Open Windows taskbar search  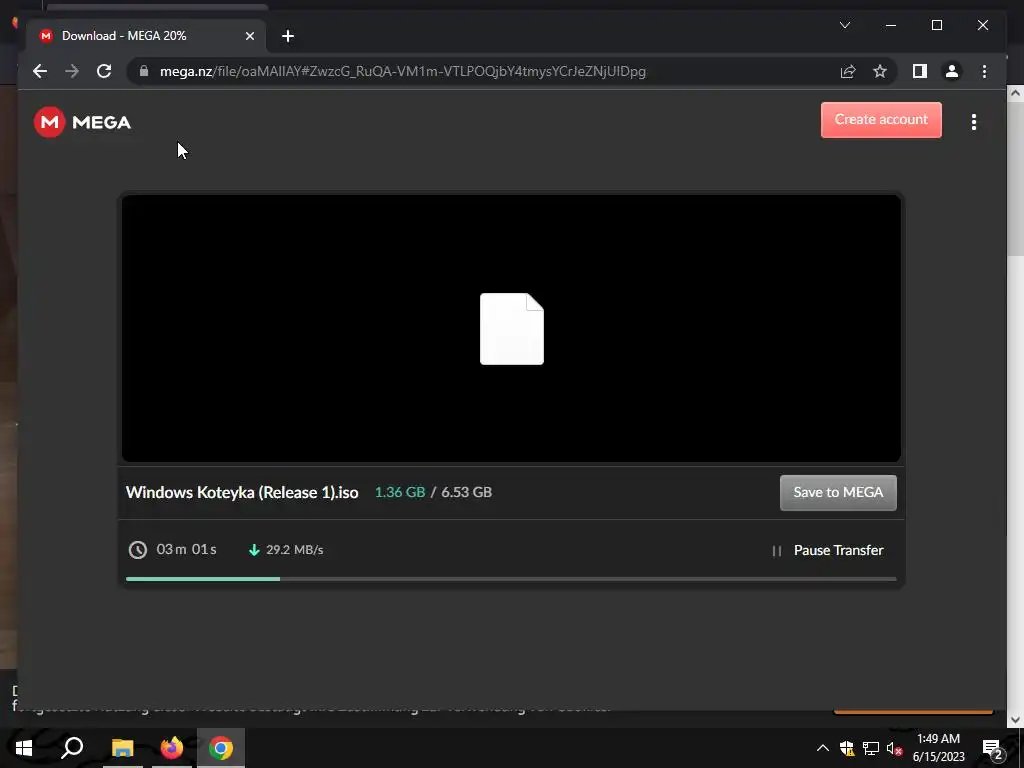pos(72,748)
